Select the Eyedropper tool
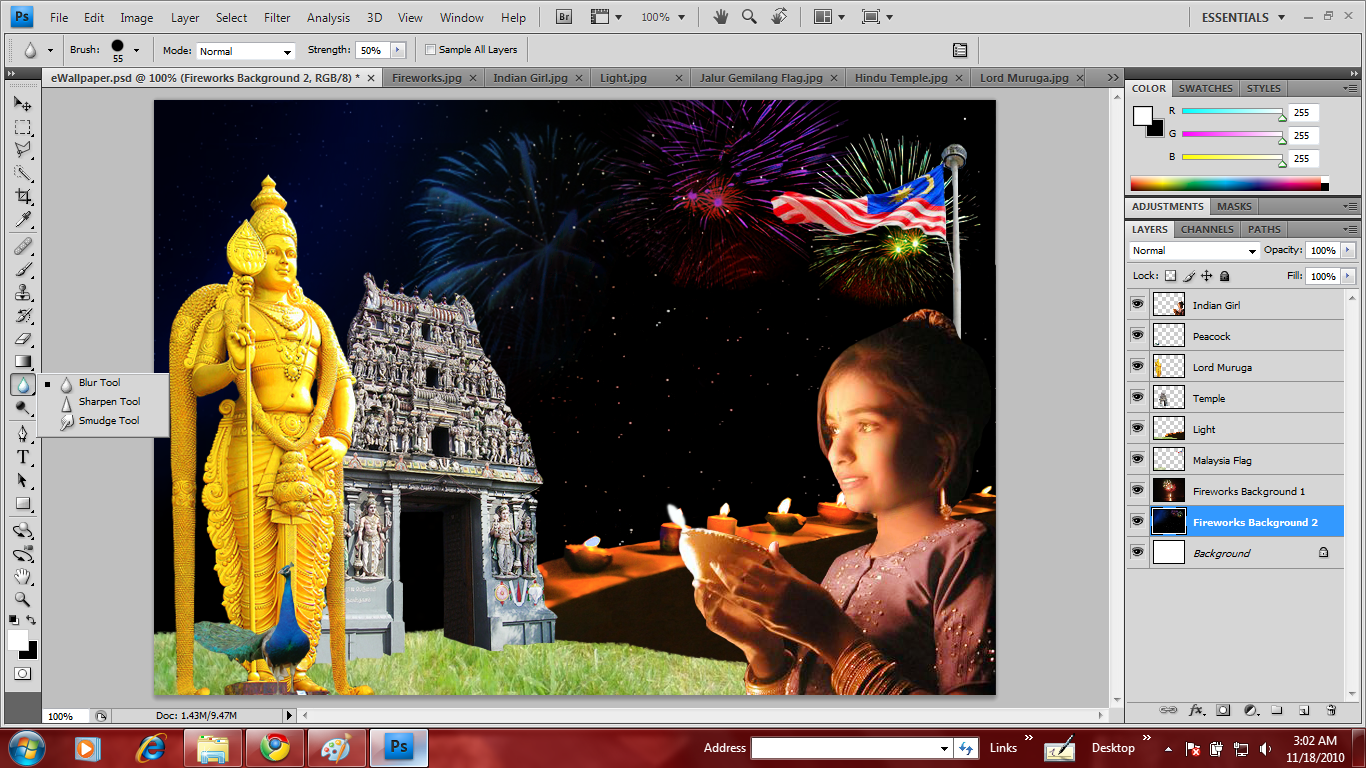This screenshot has height=768, width=1366. click(22, 219)
